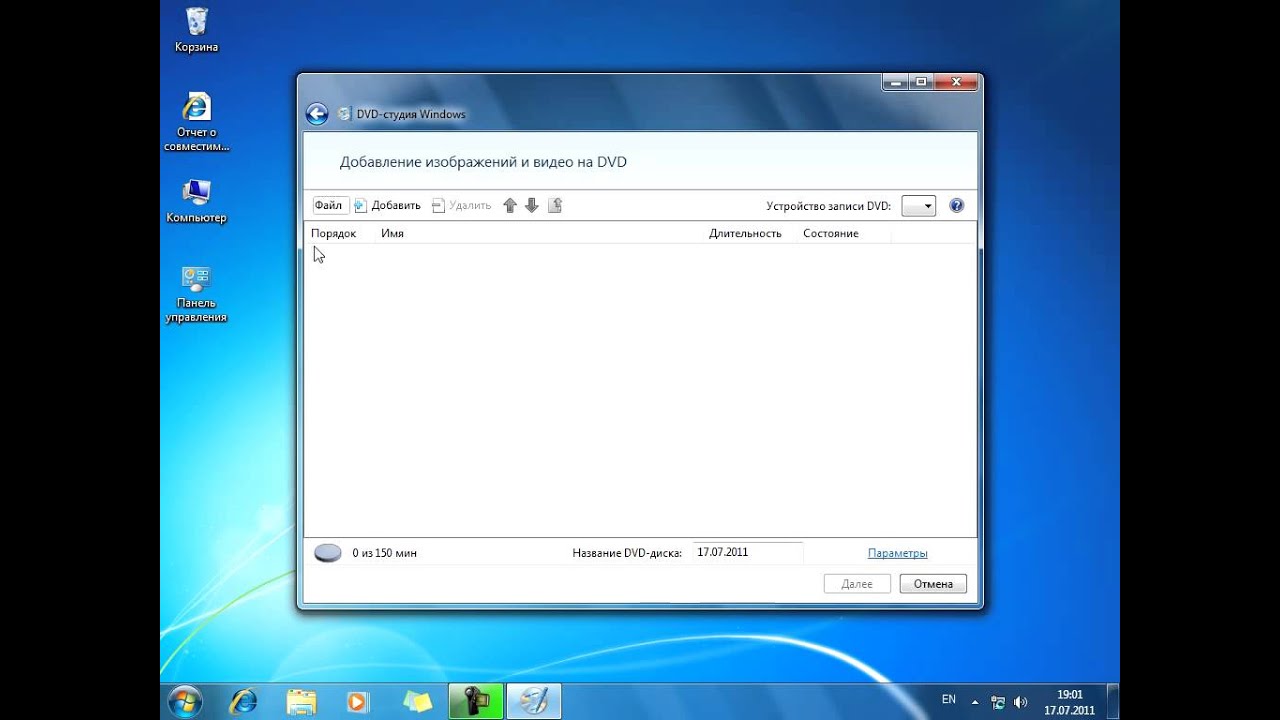Screen dimensions: 1280x720
Task: Launch Windows Media Player from taskbar
Action: [358, 701]
